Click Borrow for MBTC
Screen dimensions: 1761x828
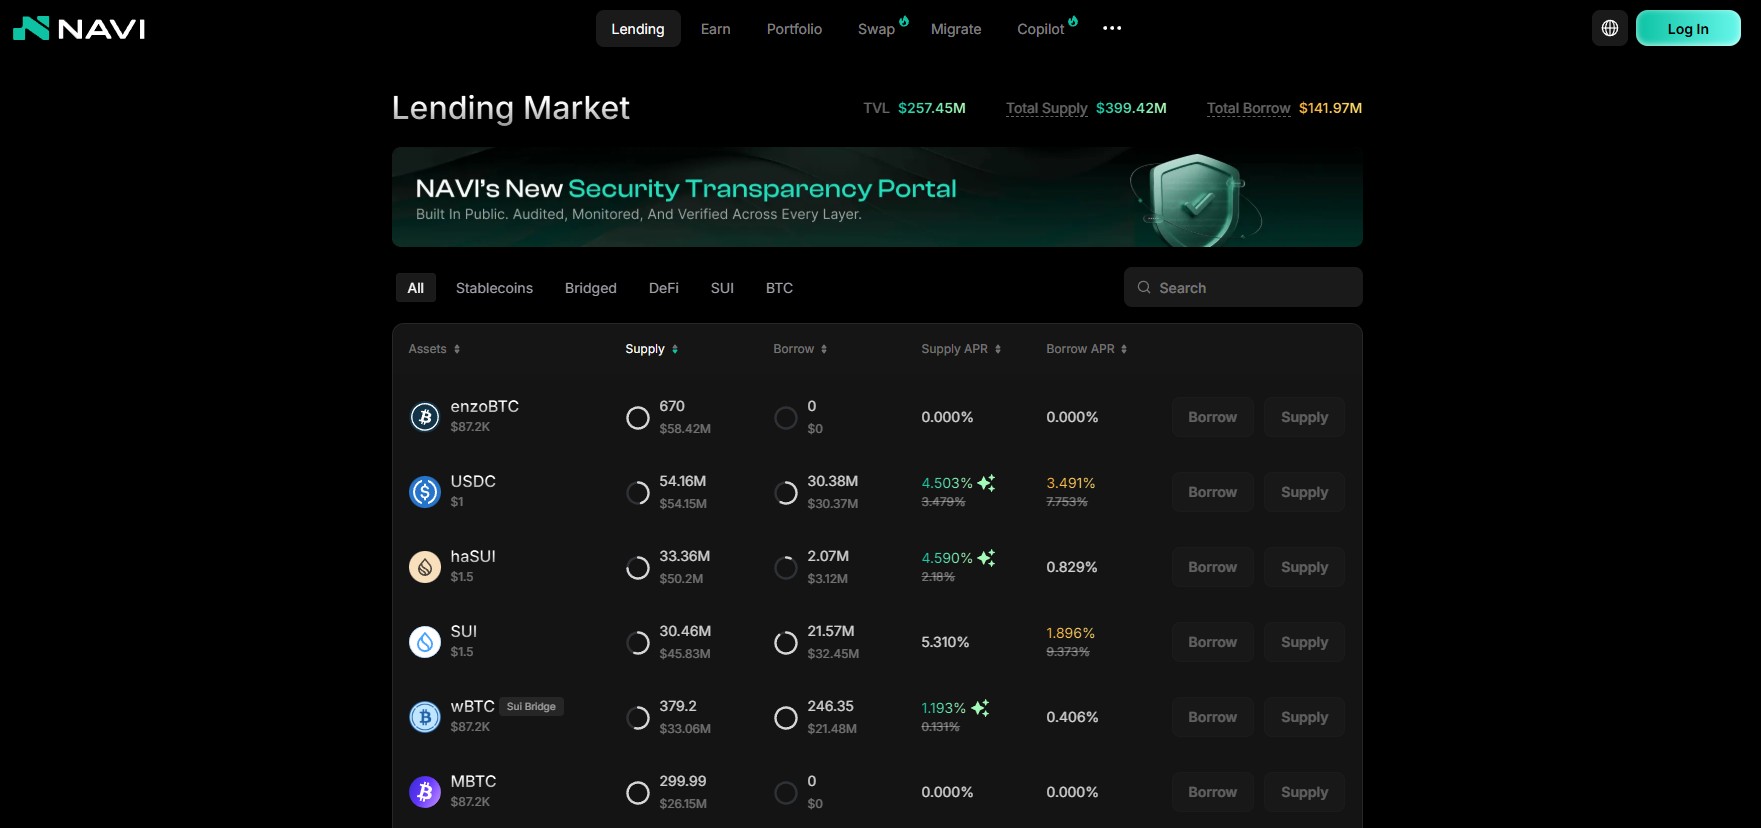(1213, 792)
